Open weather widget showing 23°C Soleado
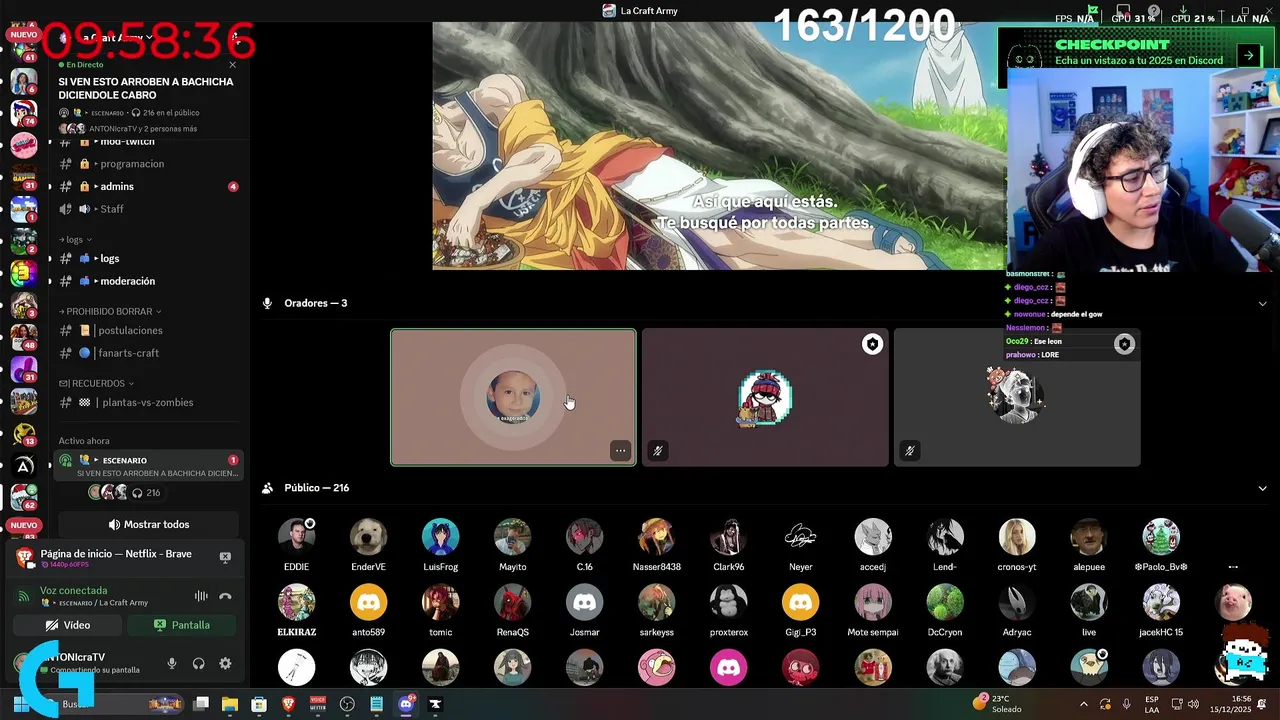1280x720 pixels. click(998, 704)
